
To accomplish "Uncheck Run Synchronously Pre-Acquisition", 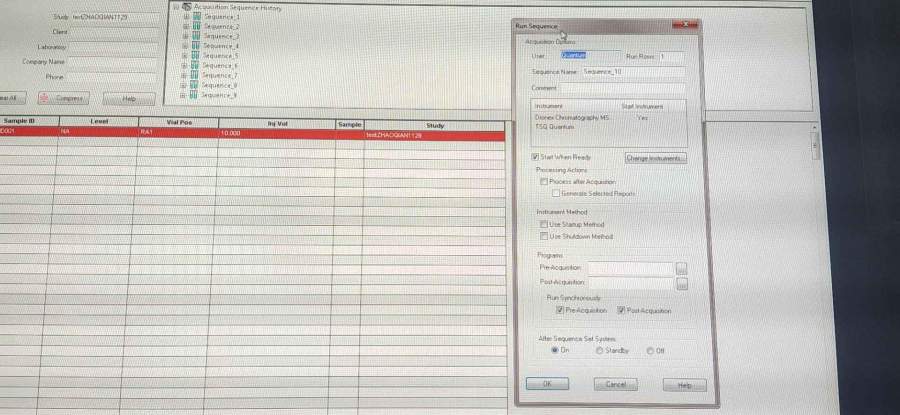I will click(x=560, y=310).
